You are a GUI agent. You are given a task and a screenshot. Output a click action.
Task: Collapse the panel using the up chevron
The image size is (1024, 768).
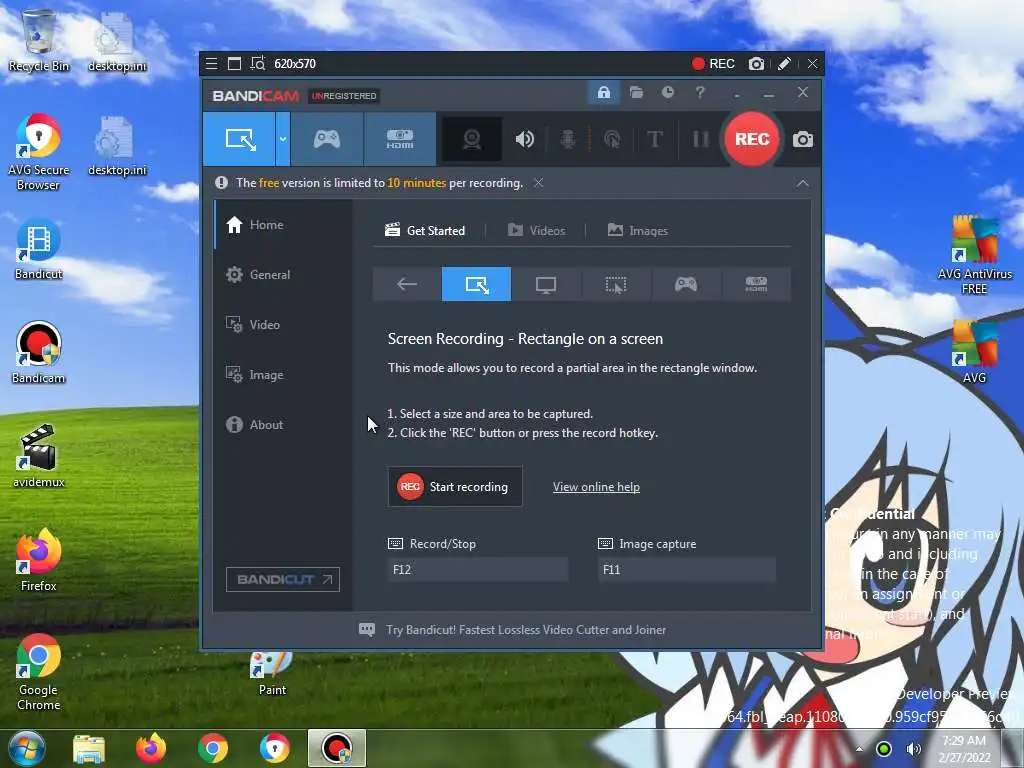(x=803, y=184)
